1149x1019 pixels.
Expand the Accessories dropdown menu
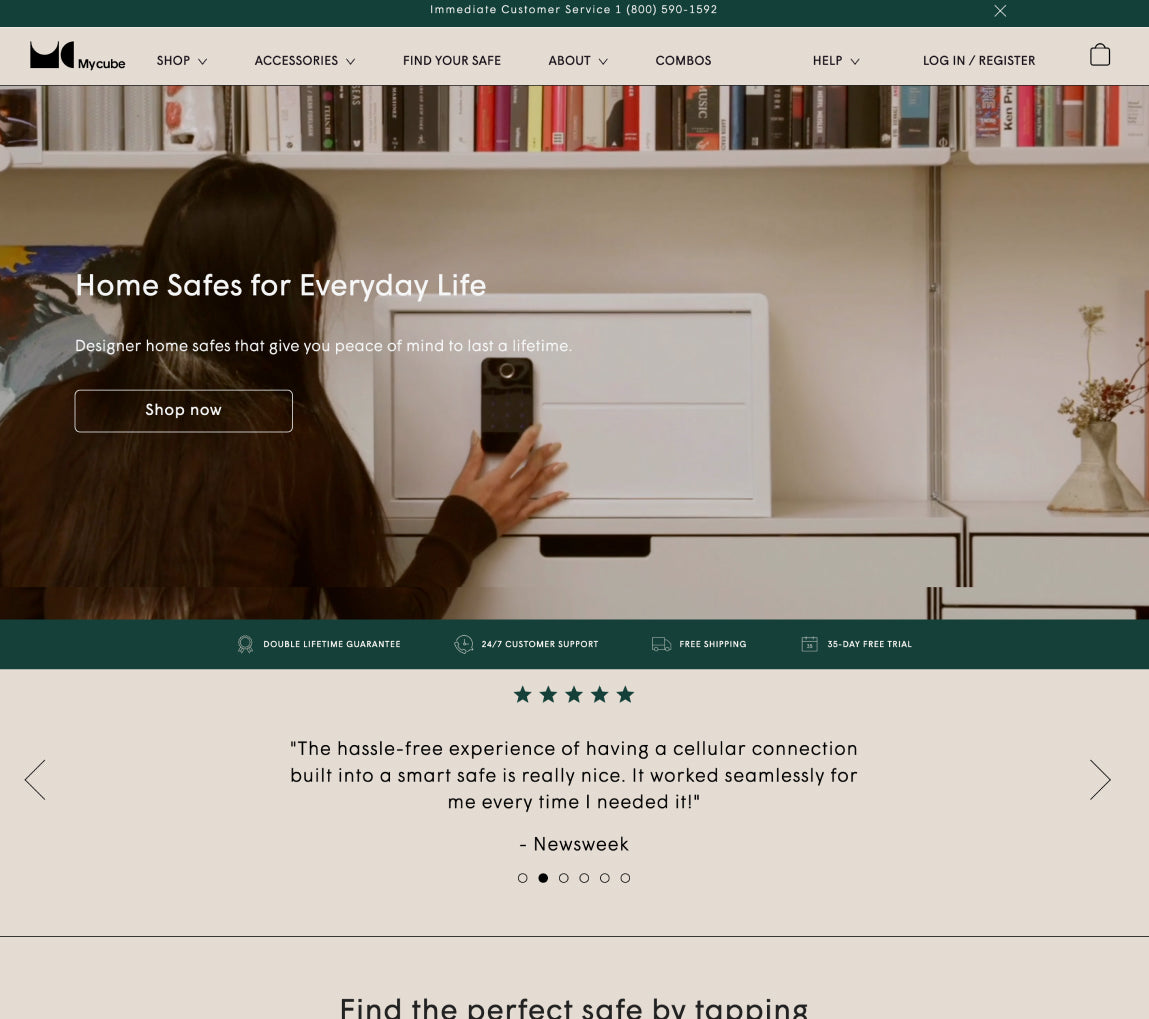point(305,61)
